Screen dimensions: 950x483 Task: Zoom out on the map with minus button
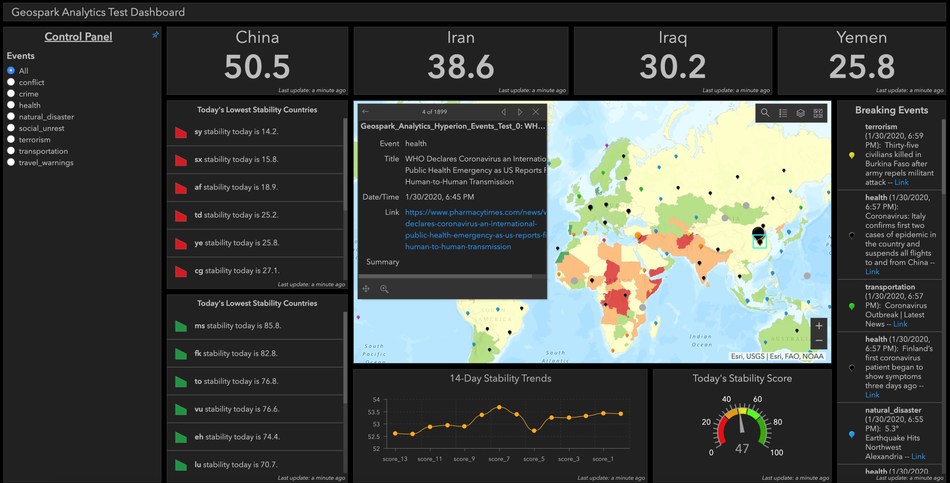pyautogui.click(x=819, y=342)
